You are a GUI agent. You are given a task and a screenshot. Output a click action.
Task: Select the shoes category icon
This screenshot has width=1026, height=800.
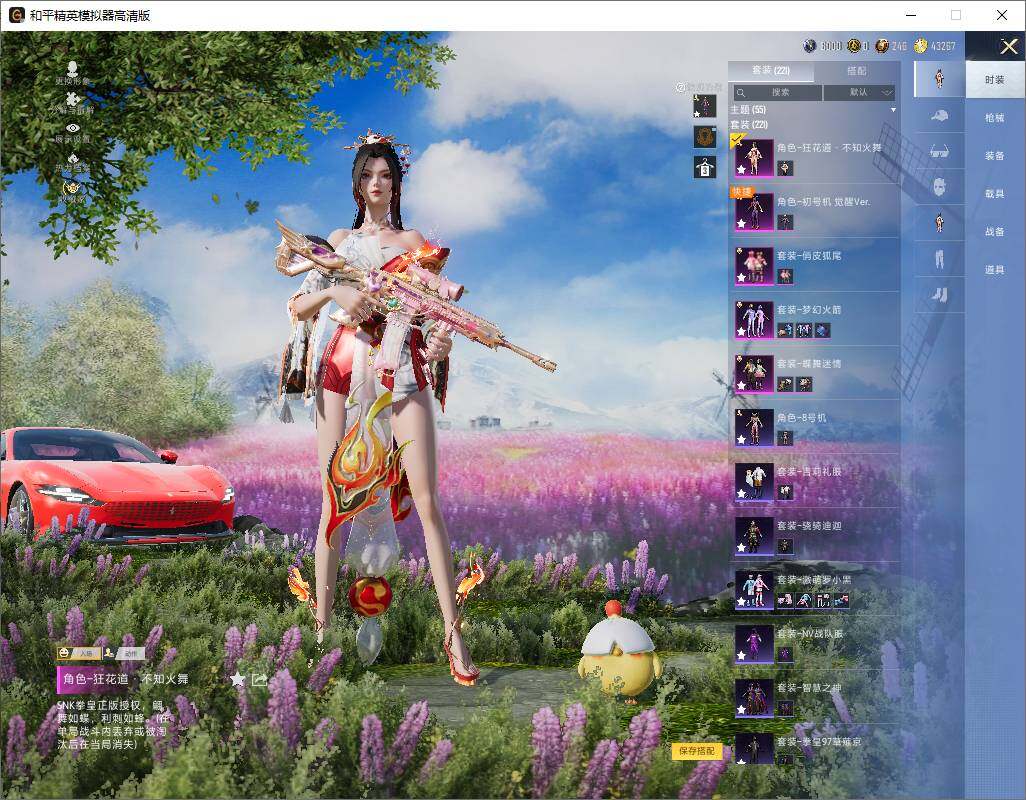click(939, 295)
